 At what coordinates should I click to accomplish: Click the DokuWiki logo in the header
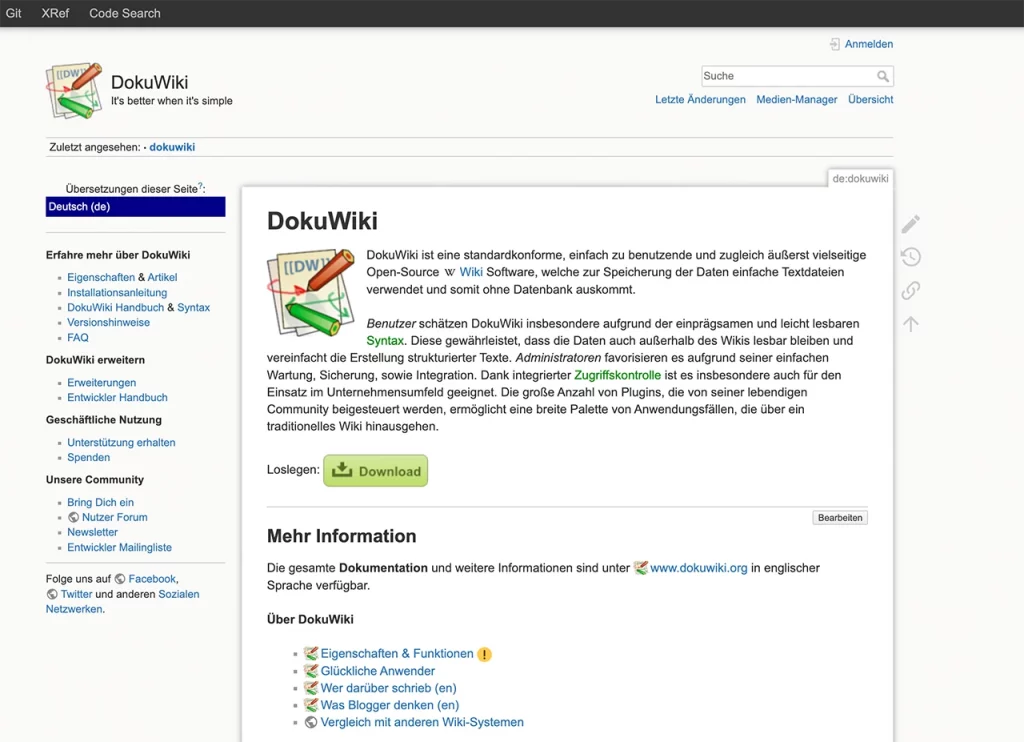click(74, 91)
